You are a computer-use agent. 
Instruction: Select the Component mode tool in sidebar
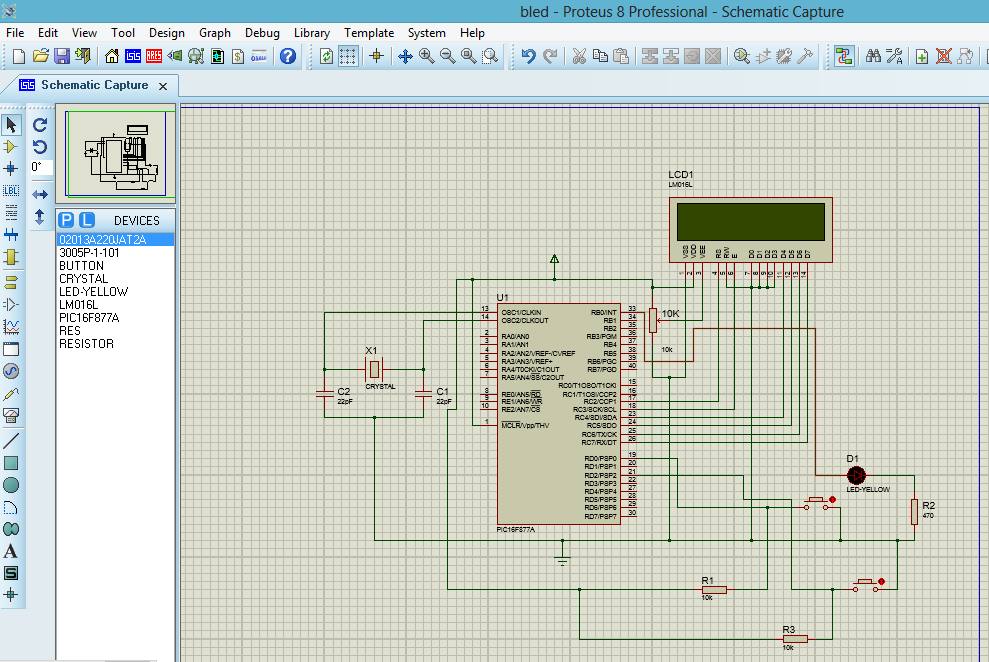coord(11,147)
